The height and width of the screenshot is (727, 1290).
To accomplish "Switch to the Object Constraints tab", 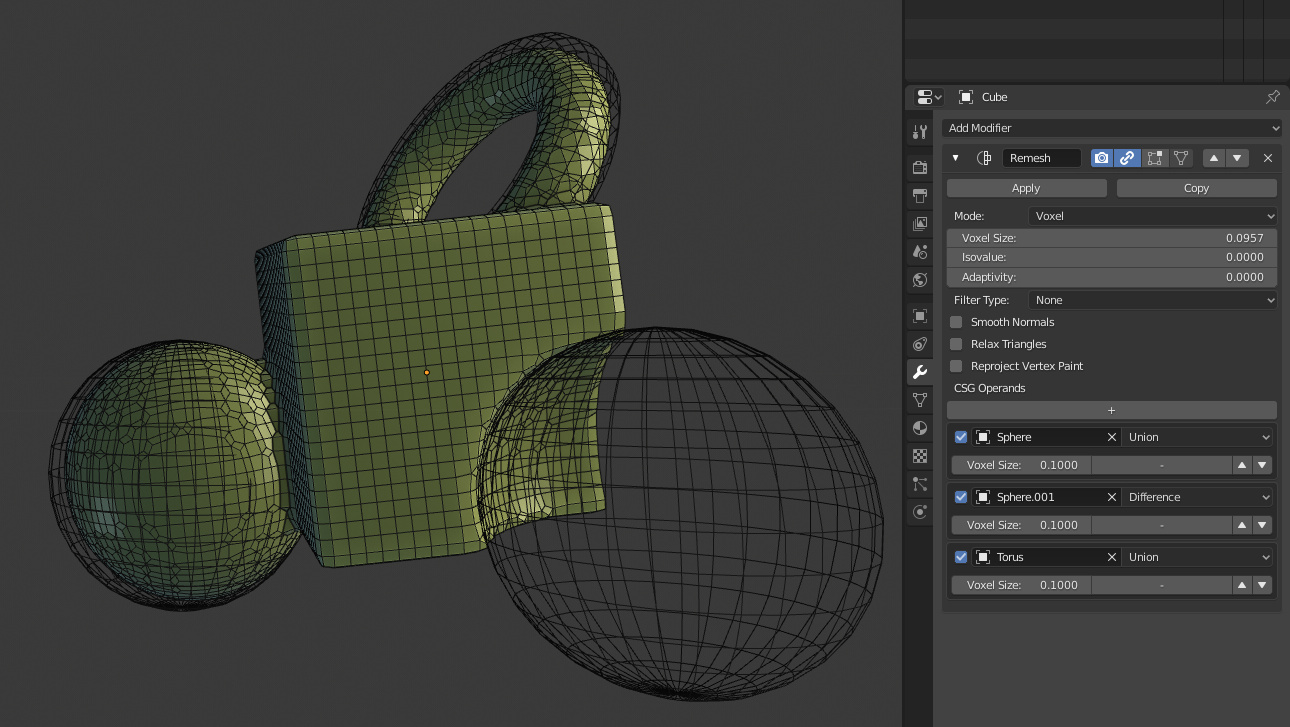I will (920, 344).
